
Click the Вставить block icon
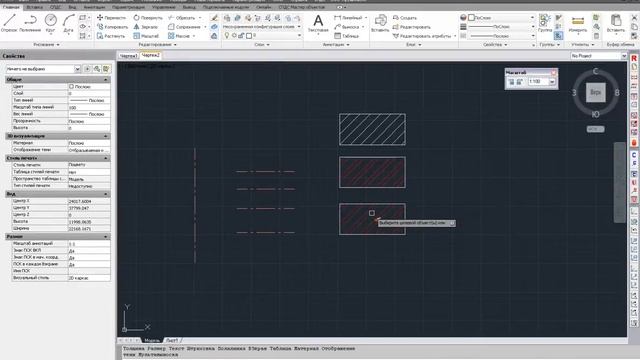pyautogui.click(x=380, y=22)
